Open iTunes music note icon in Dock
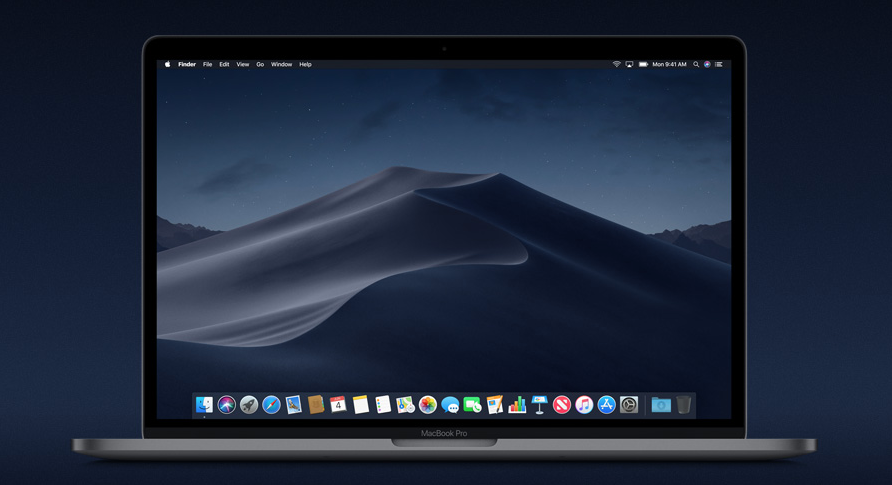 coord(584,405)
